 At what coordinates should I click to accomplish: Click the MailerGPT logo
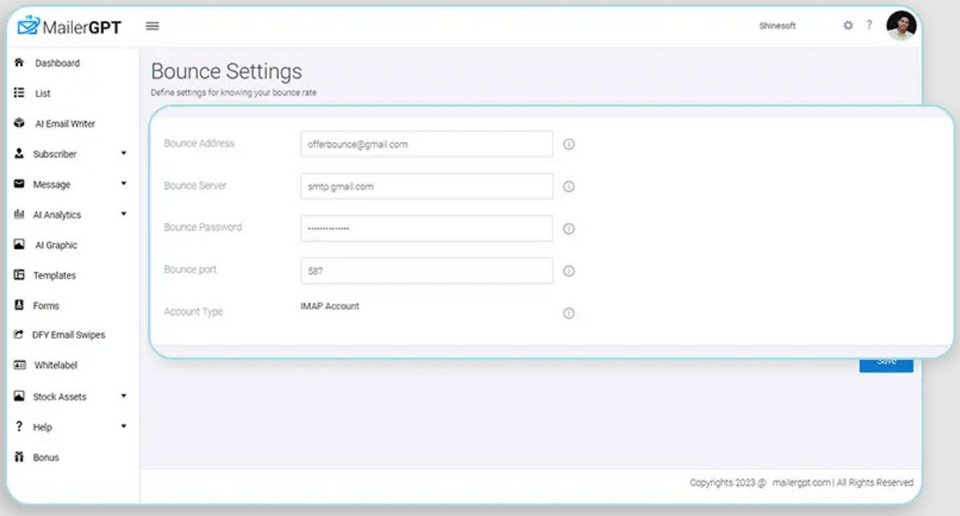(x=69, y=26)
